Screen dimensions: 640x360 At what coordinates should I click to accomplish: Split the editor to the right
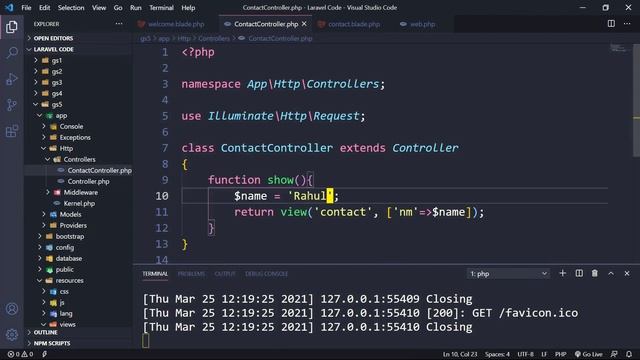point(611,24)
